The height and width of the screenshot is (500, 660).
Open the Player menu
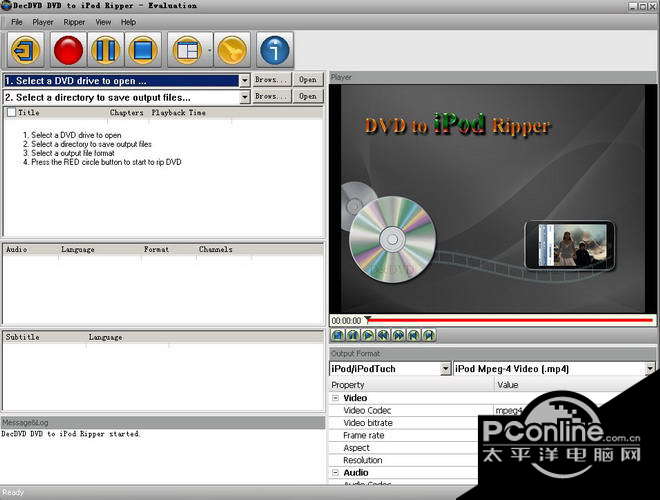pos(43,22)
